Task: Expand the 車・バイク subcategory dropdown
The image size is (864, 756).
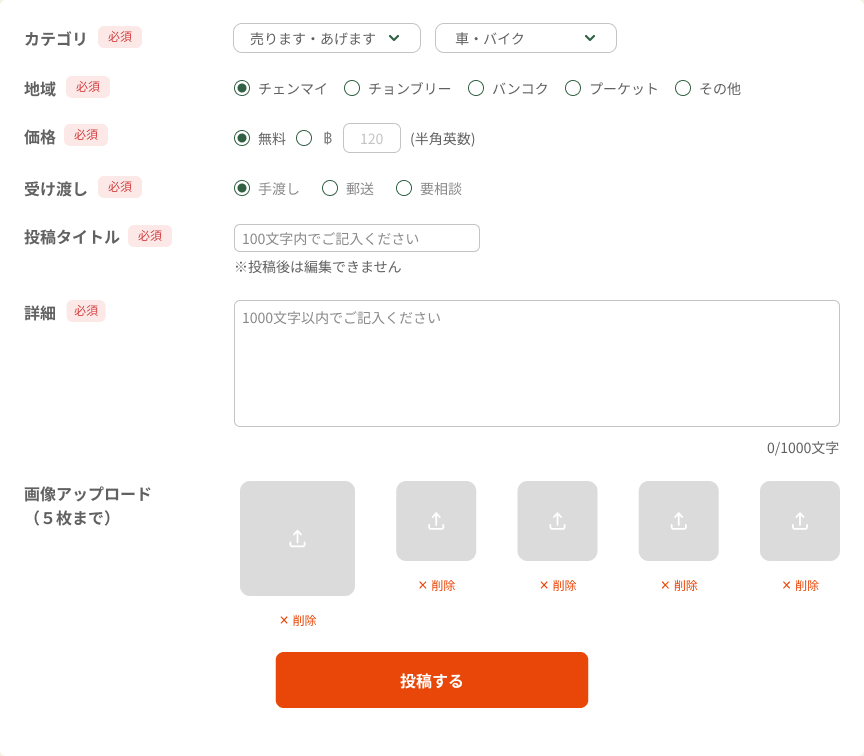Action: [x=525, y=37]
